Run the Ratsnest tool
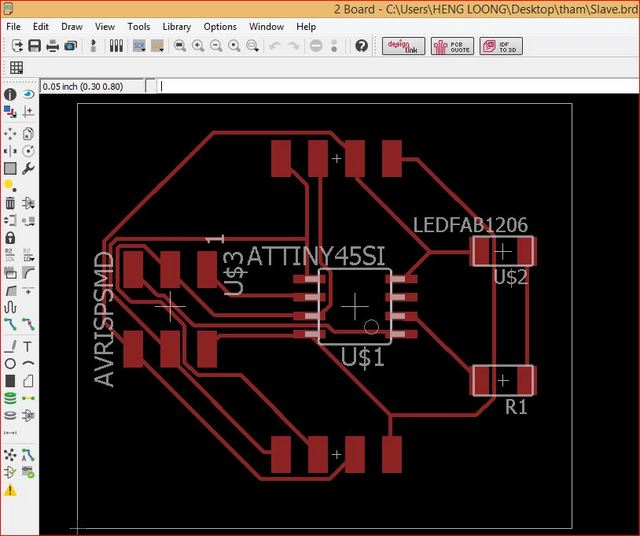Image resolution: width=640 pixels, height=536 pixels. [10, 455]
